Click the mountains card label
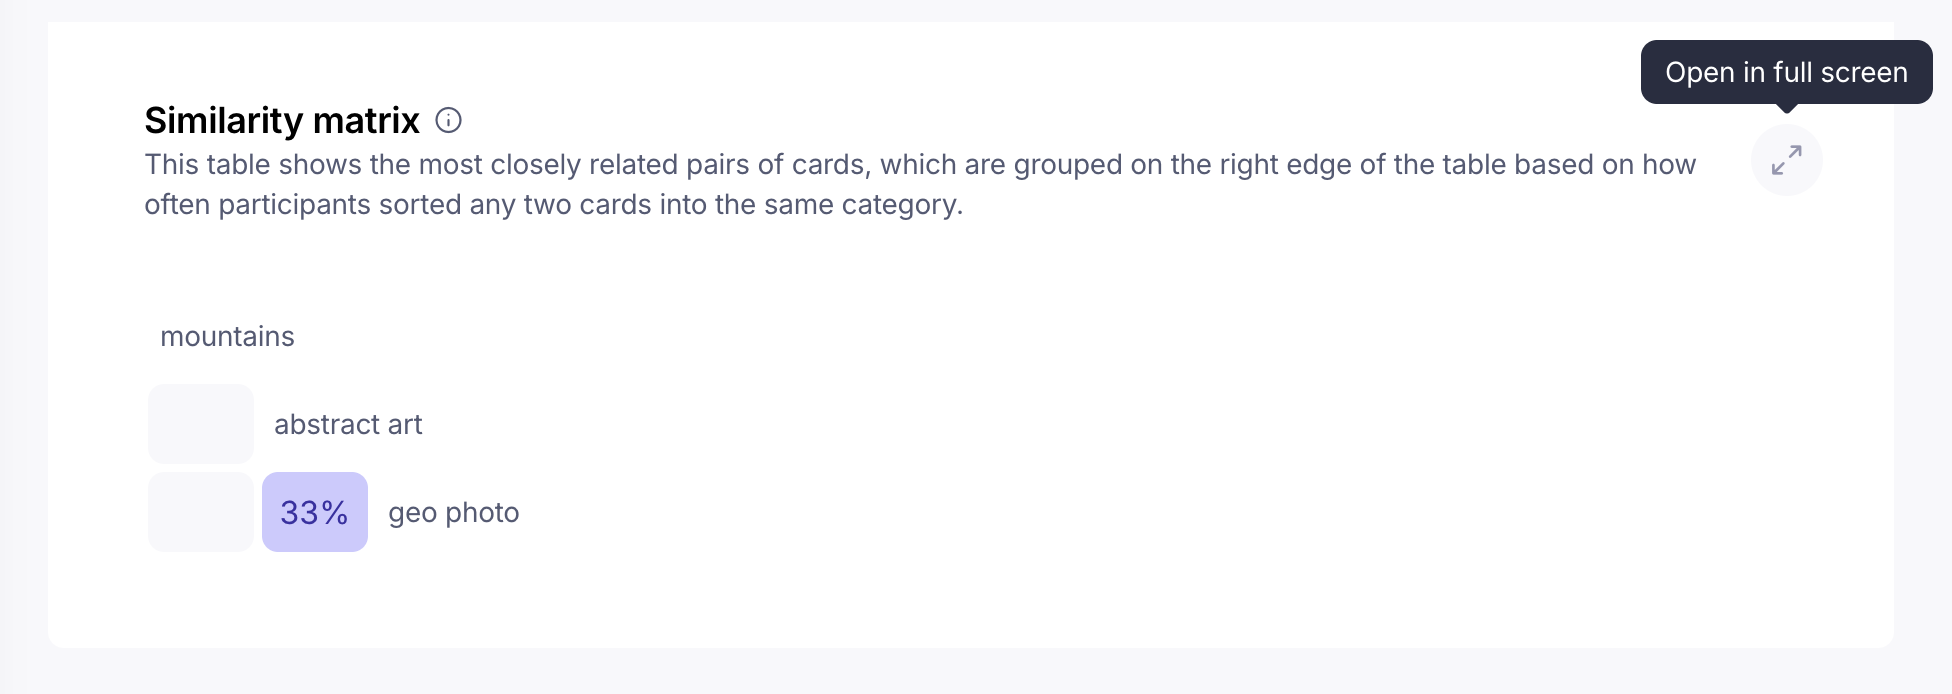Viewport: 1952px width, 694px height. click(227, 337)
